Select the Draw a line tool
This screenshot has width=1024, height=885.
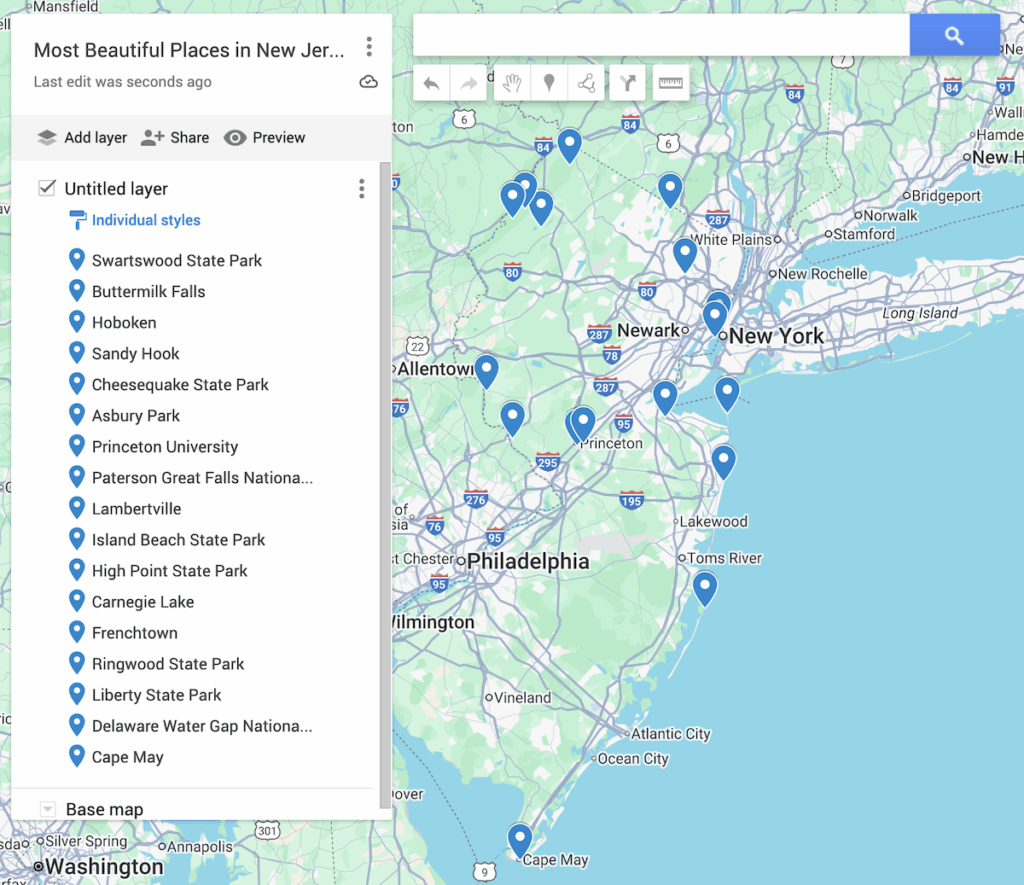point(586,83)
